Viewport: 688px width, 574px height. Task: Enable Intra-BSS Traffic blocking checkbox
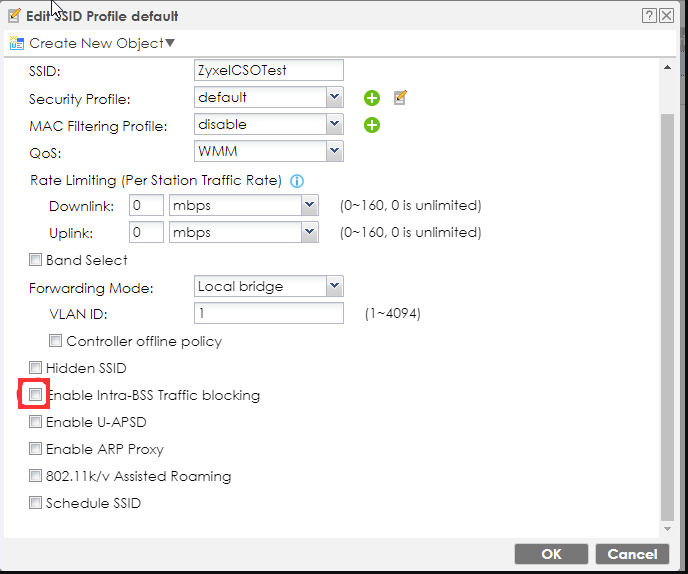[x=36, y=395]
